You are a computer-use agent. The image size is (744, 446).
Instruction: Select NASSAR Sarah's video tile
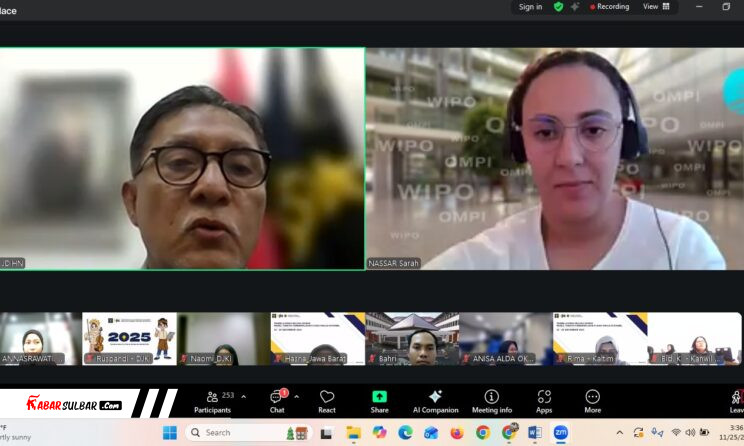[554, 159]
